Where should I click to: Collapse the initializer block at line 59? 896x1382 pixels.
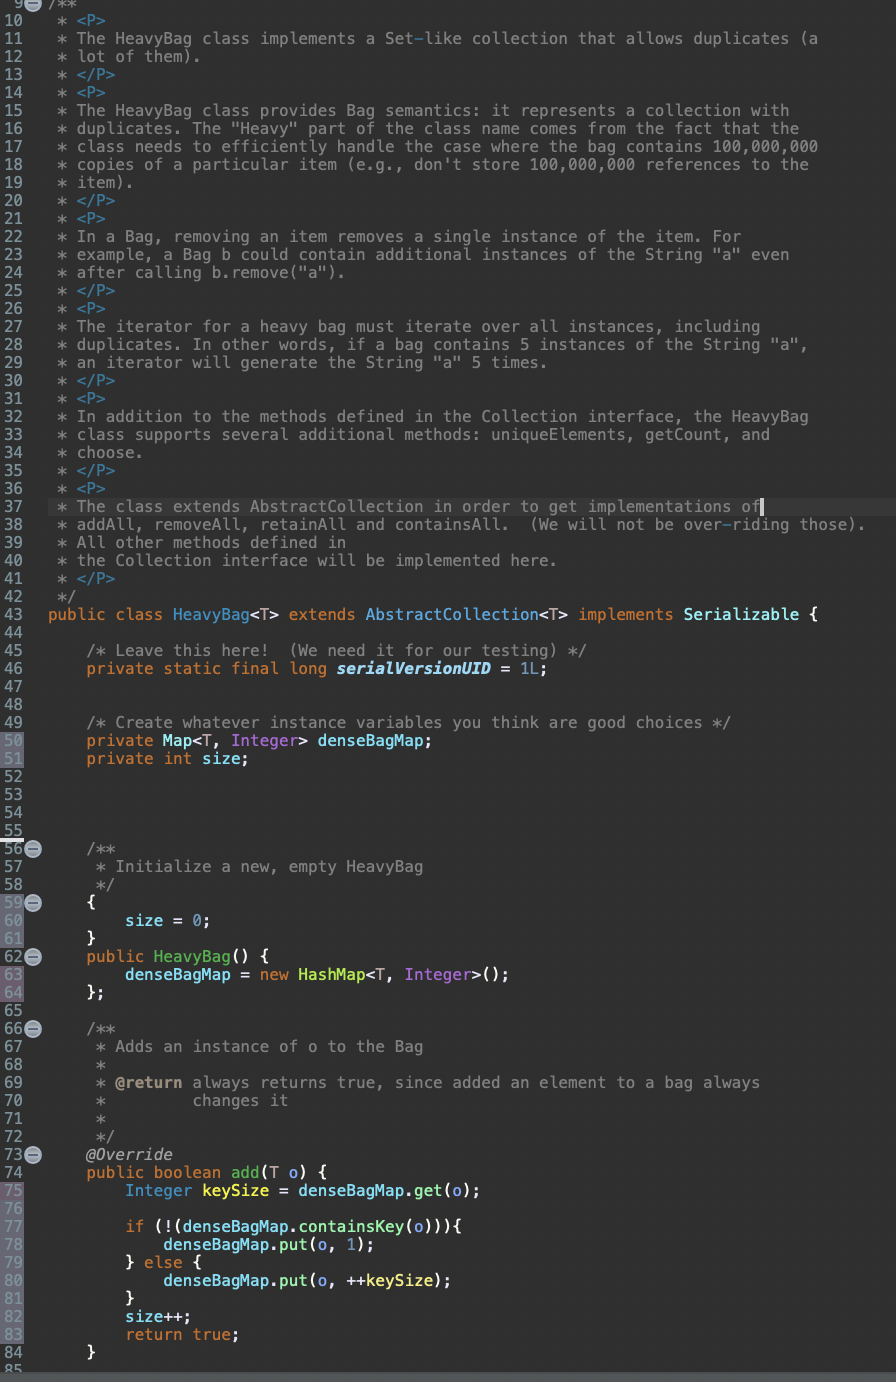pyautogui.click(x=31, y=902)
